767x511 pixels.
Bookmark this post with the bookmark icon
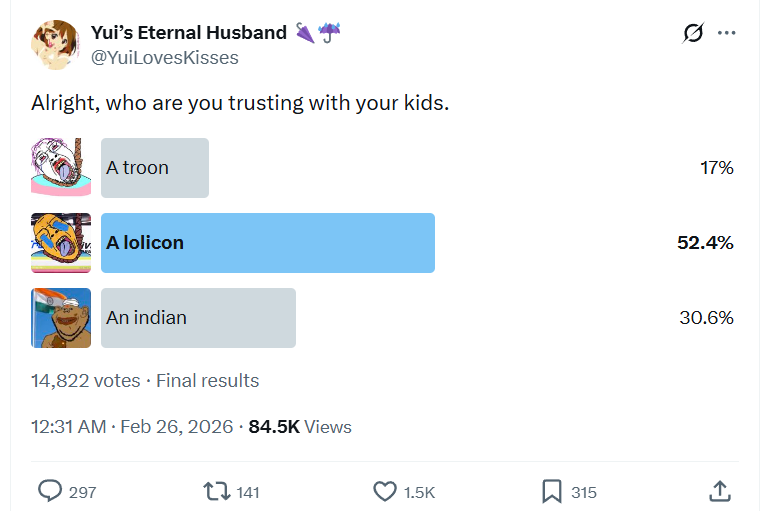coord(551,491)
